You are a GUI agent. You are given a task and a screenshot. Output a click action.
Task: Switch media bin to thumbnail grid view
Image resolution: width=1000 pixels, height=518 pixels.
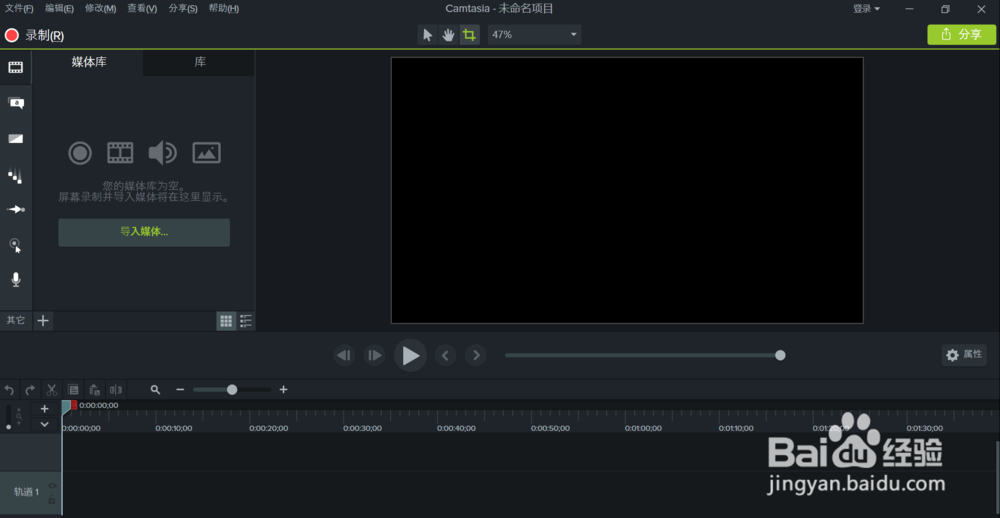pos(226,321)
